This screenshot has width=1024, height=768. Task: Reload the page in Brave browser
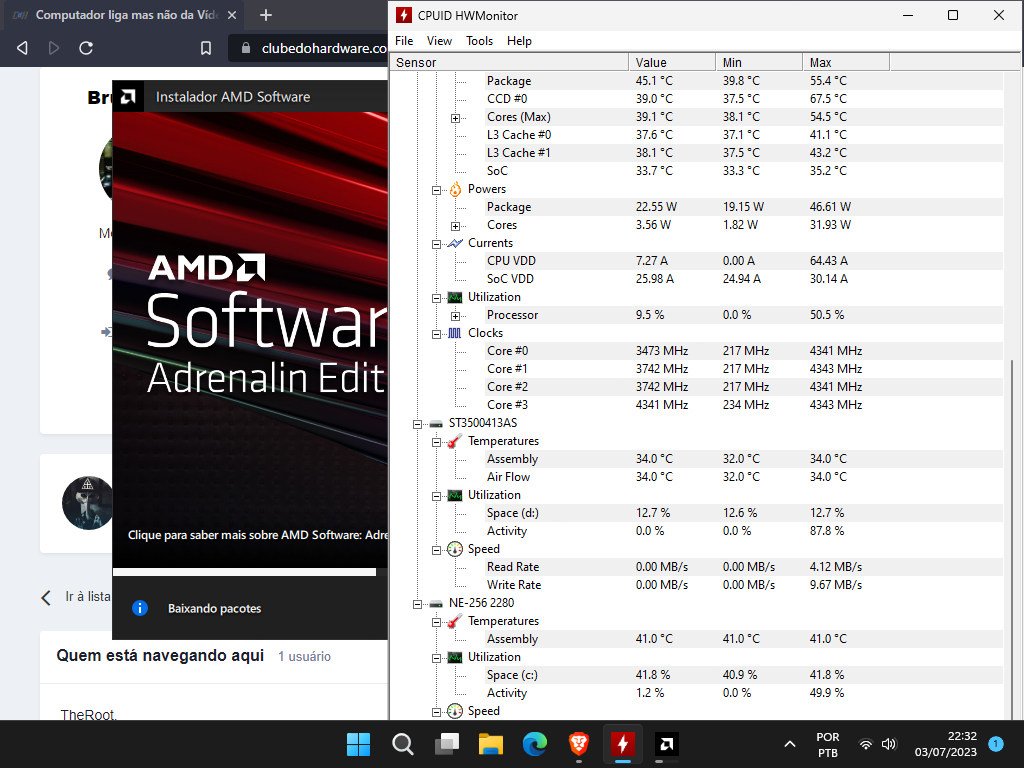[86, 48]
